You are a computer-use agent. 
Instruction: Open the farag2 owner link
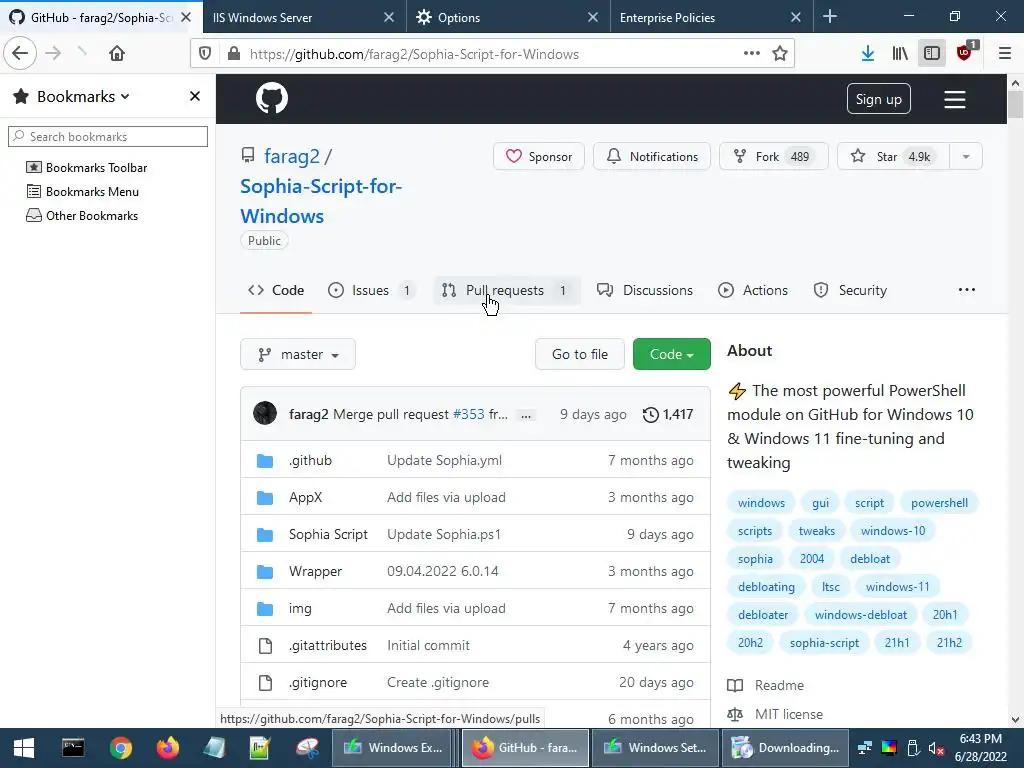(x=291, y=157)
